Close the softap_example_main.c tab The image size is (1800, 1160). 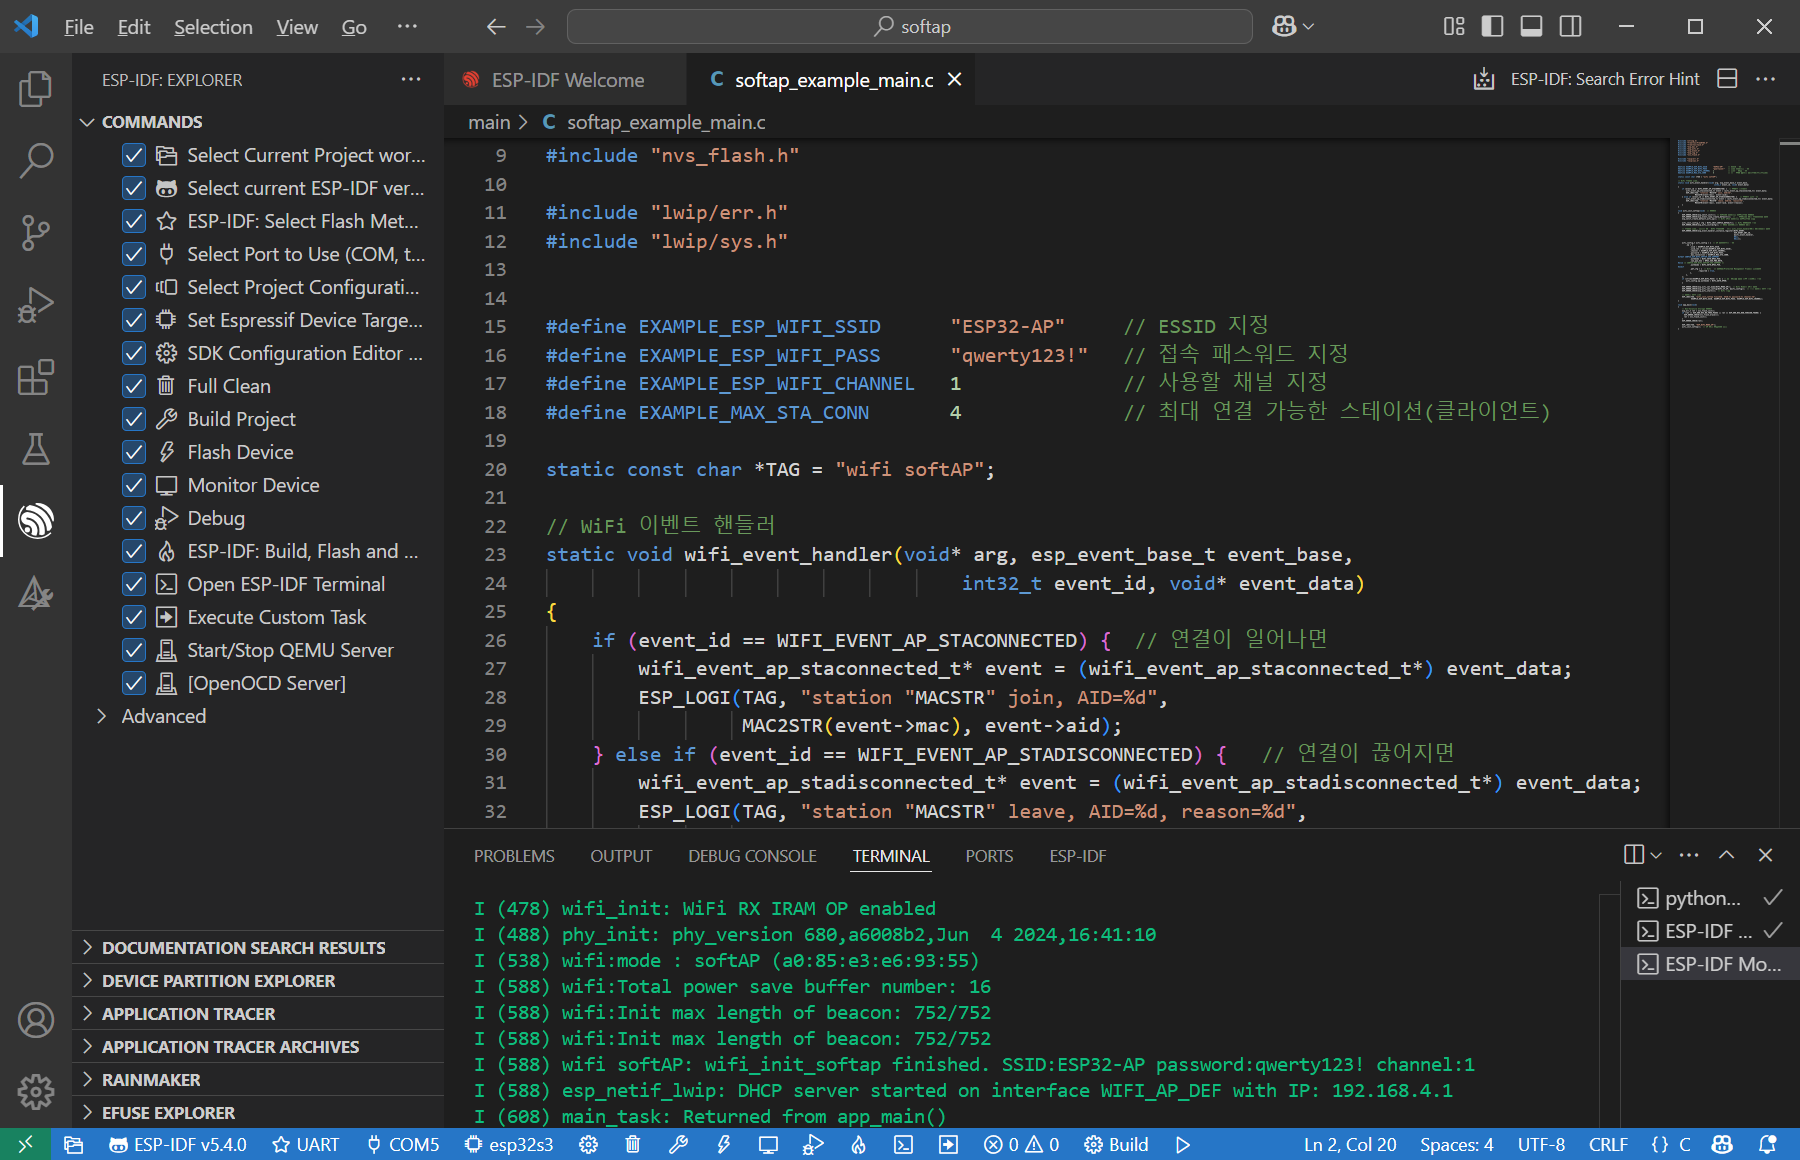tap(955, 79)
